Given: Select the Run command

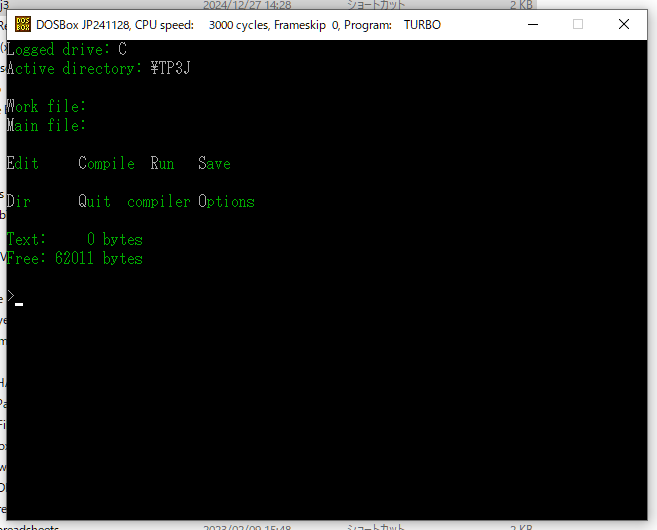Looking at the screenshot, I should (x=162, y=163).
